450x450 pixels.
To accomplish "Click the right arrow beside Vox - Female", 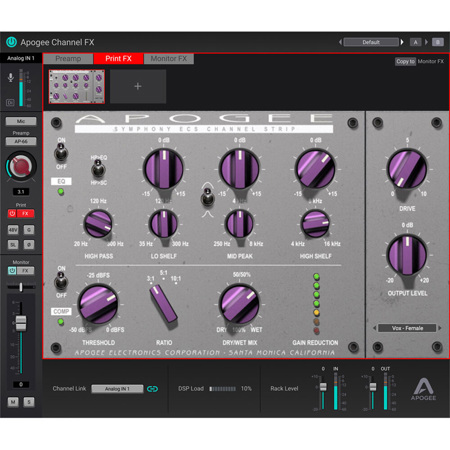I will click(440, 328).
